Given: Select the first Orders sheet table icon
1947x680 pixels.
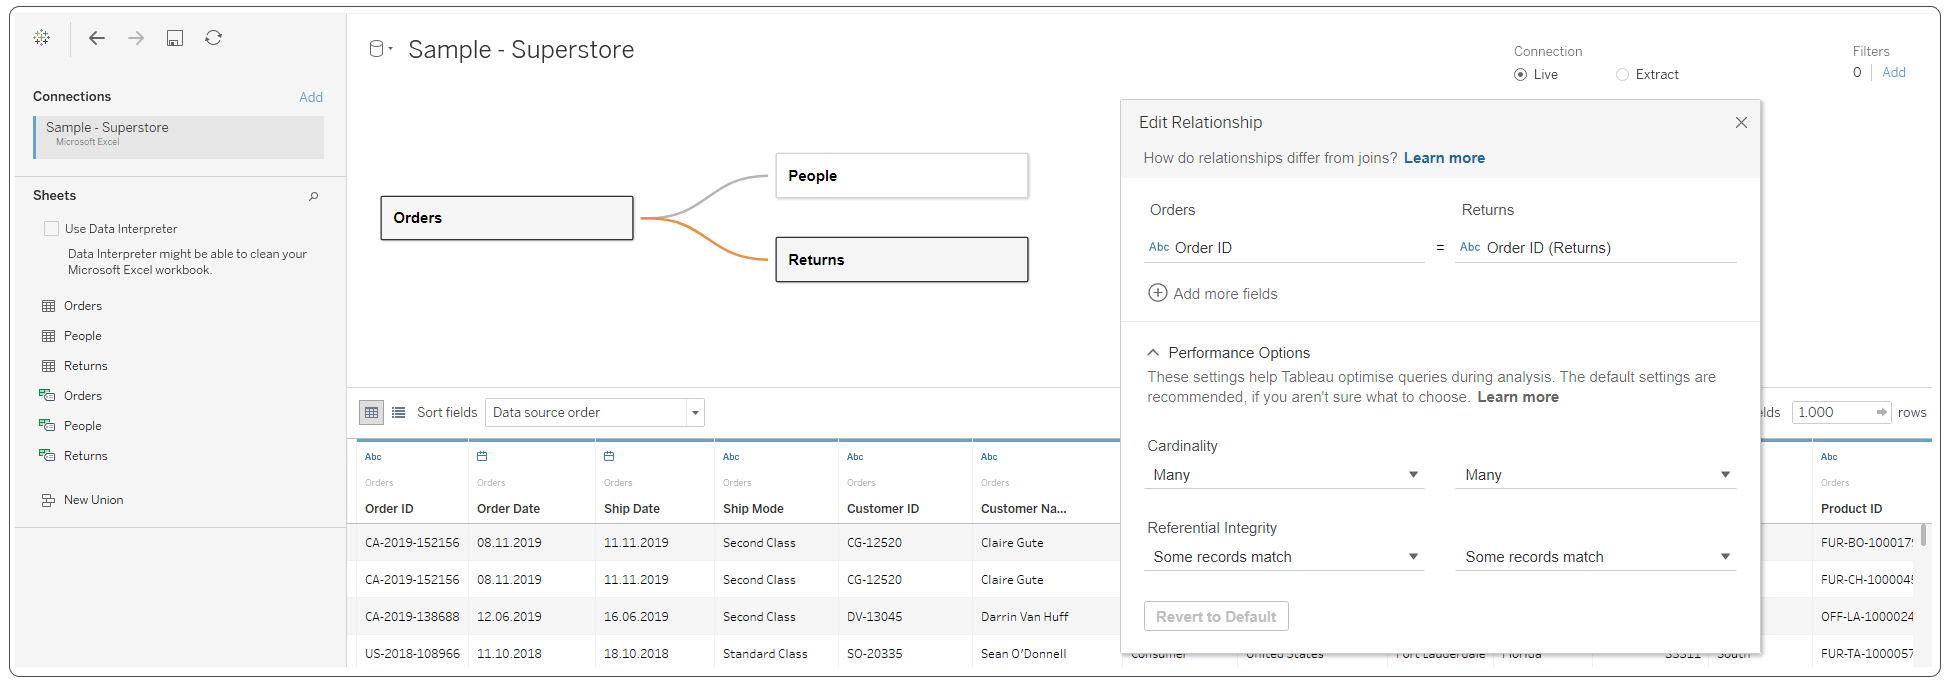Looking at the screenshot, I should click(48, 306).
